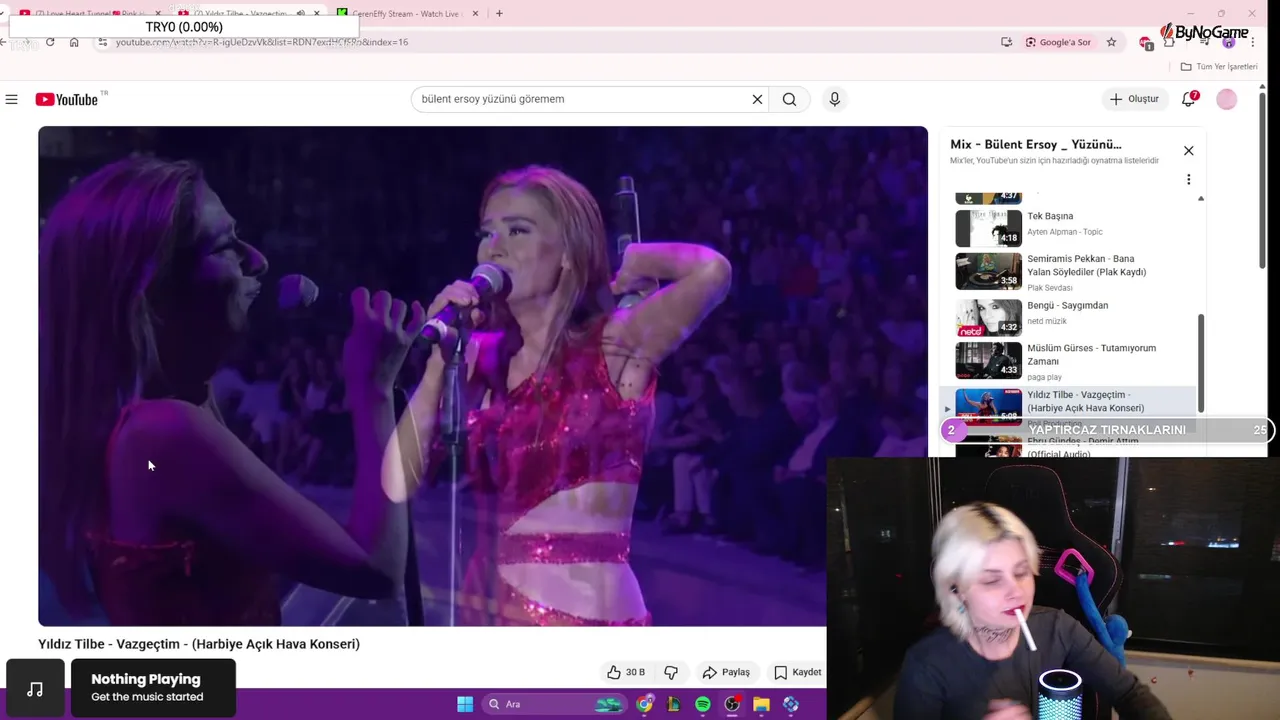Click the video title text
The width and height of the screenshot is (1280, 720).
pyautogui.click(x=199, y=644)
